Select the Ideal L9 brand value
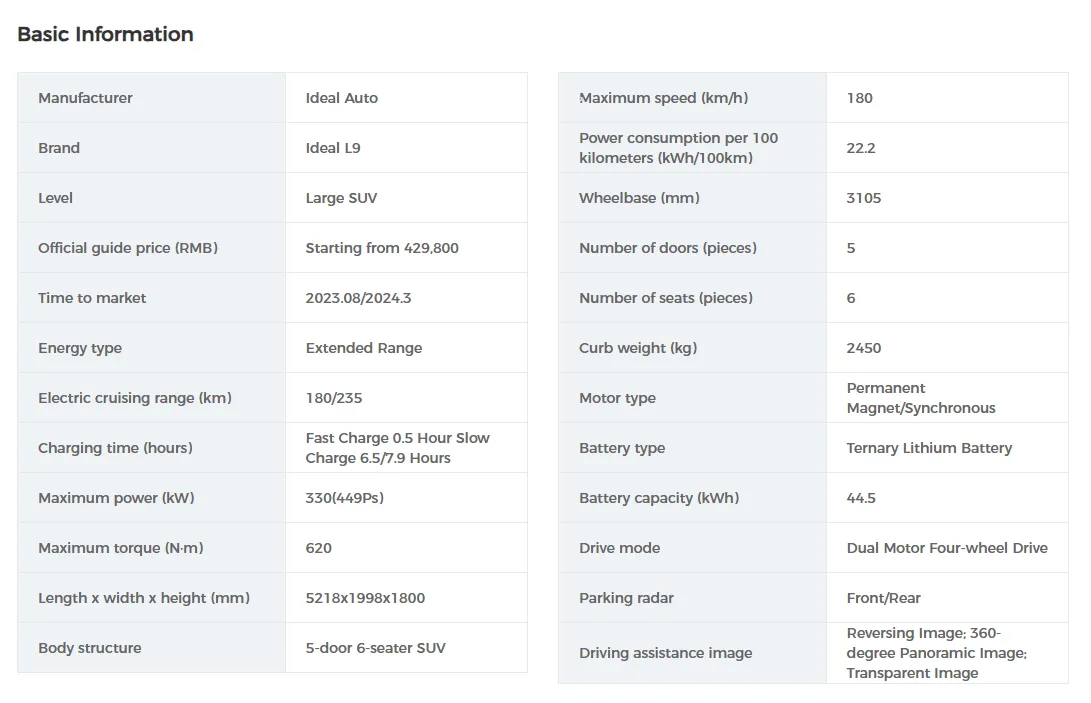This screenshot has width=1091, height=703. pos(333,148)
